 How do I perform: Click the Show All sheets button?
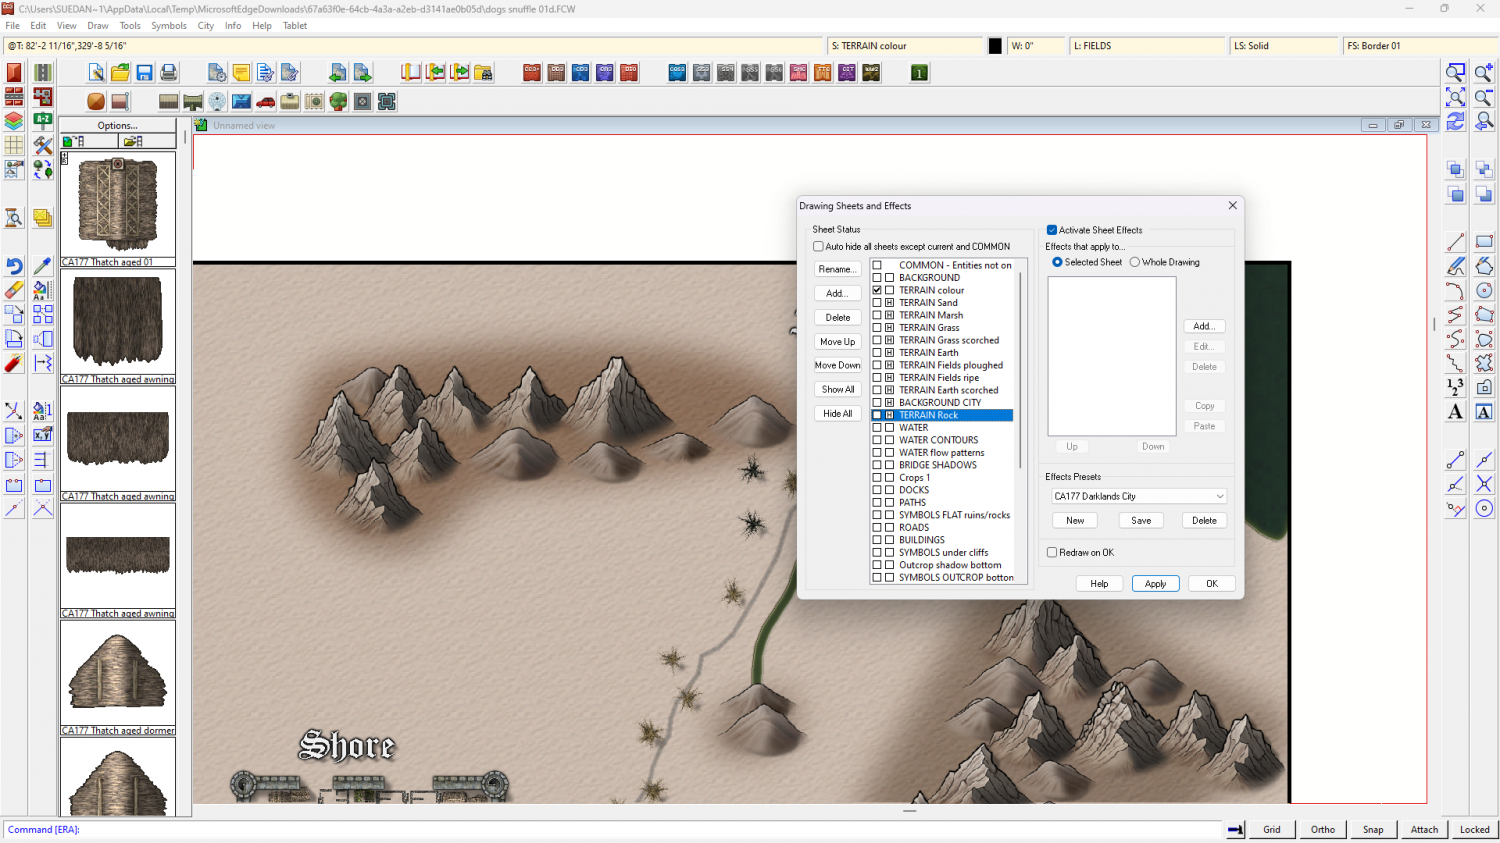pos(837,389)
